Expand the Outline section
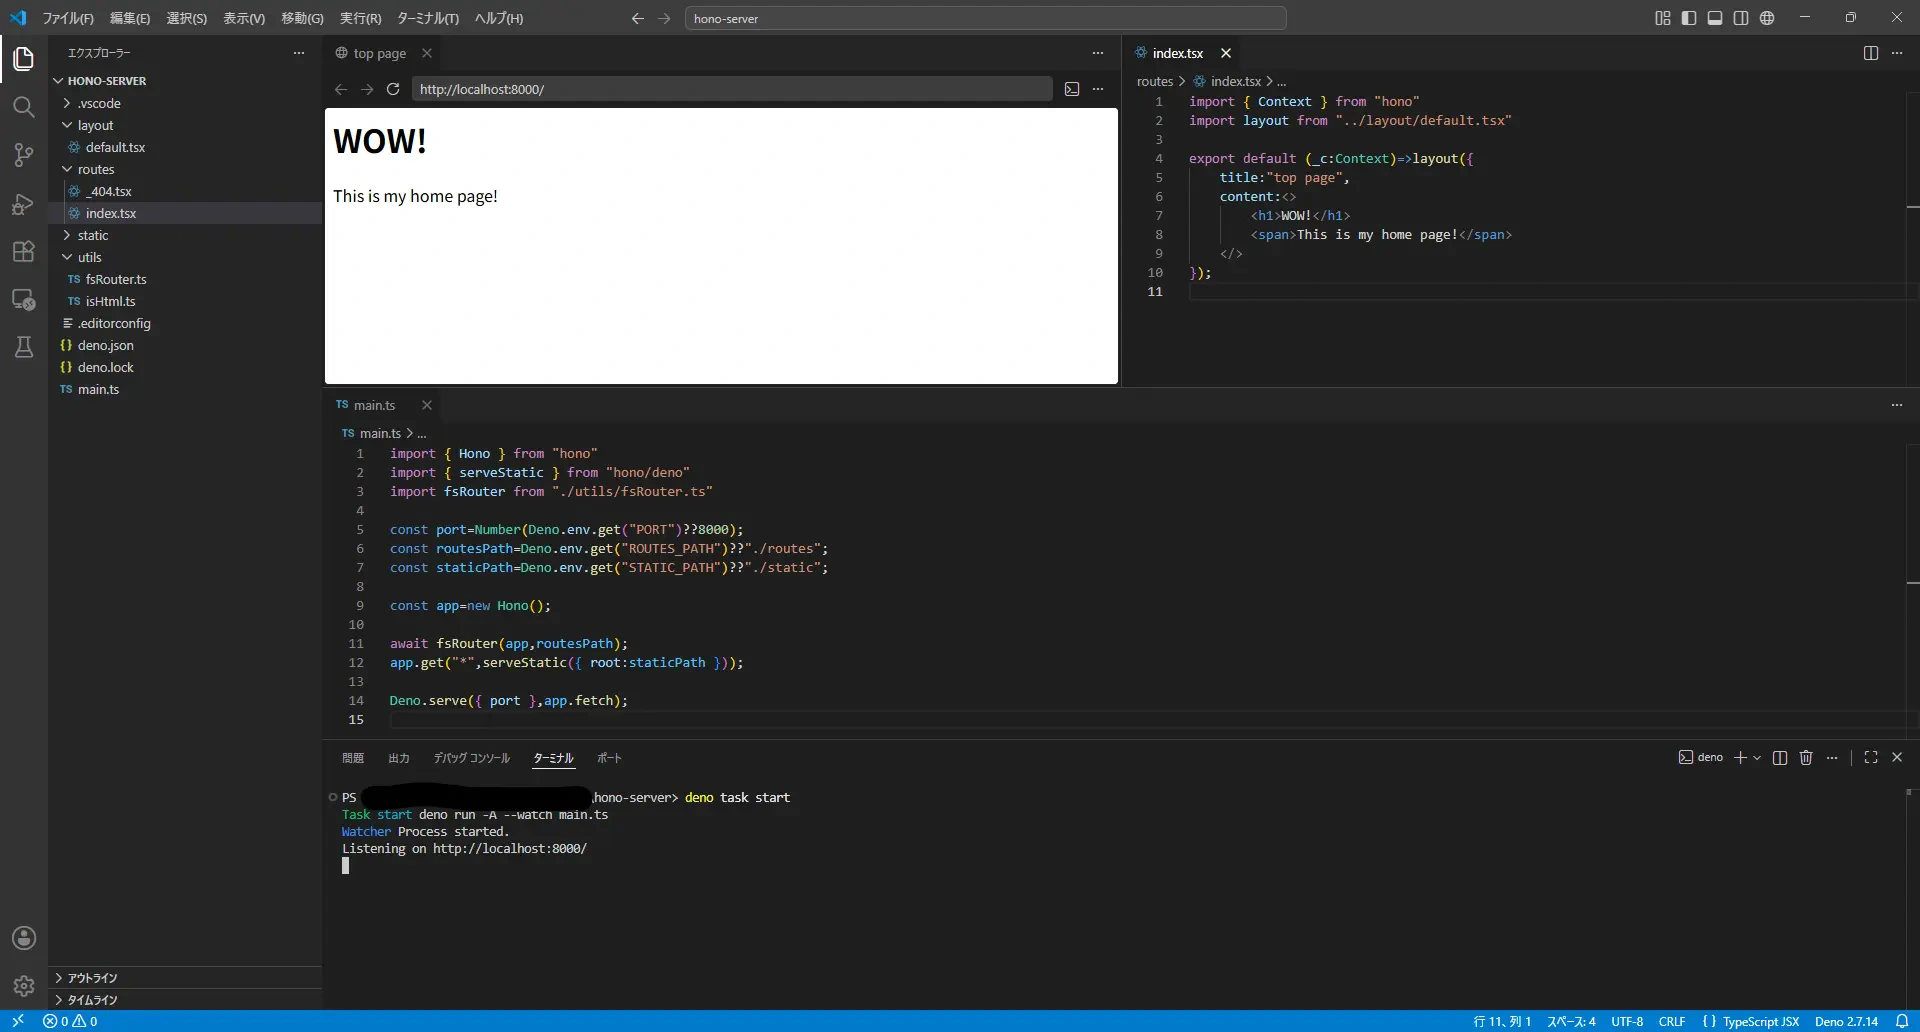This screenshot has height=1032, width=1920. click(92, 978)
